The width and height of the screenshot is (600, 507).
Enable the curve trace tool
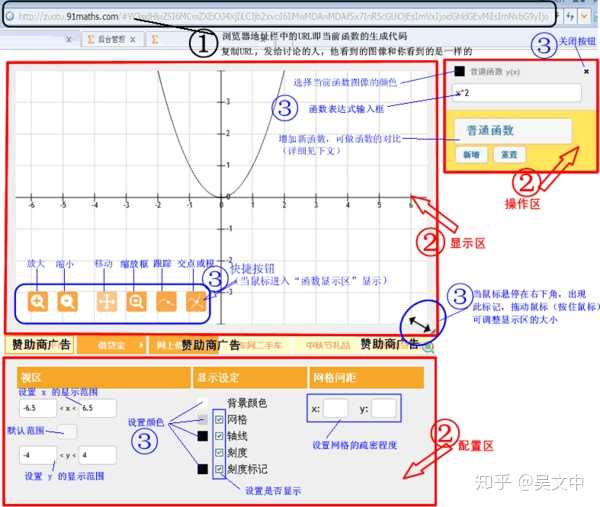166,301
